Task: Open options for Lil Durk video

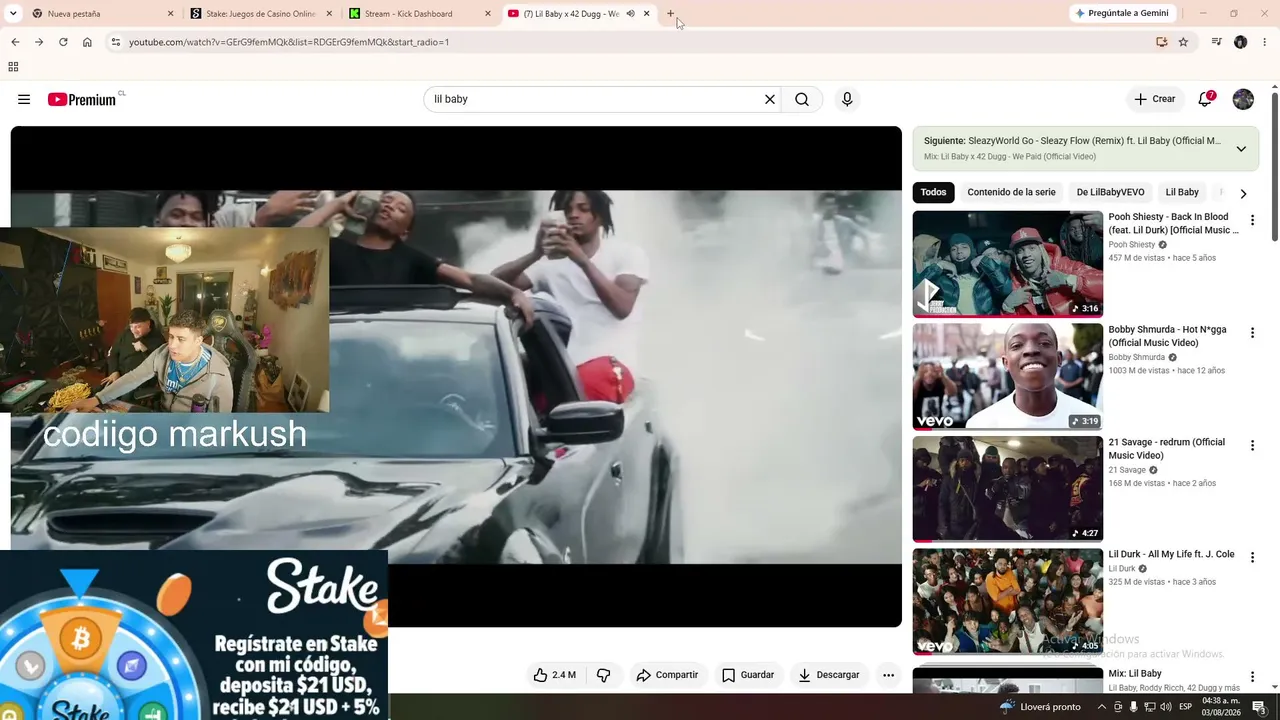Action: click(1252, 558)
